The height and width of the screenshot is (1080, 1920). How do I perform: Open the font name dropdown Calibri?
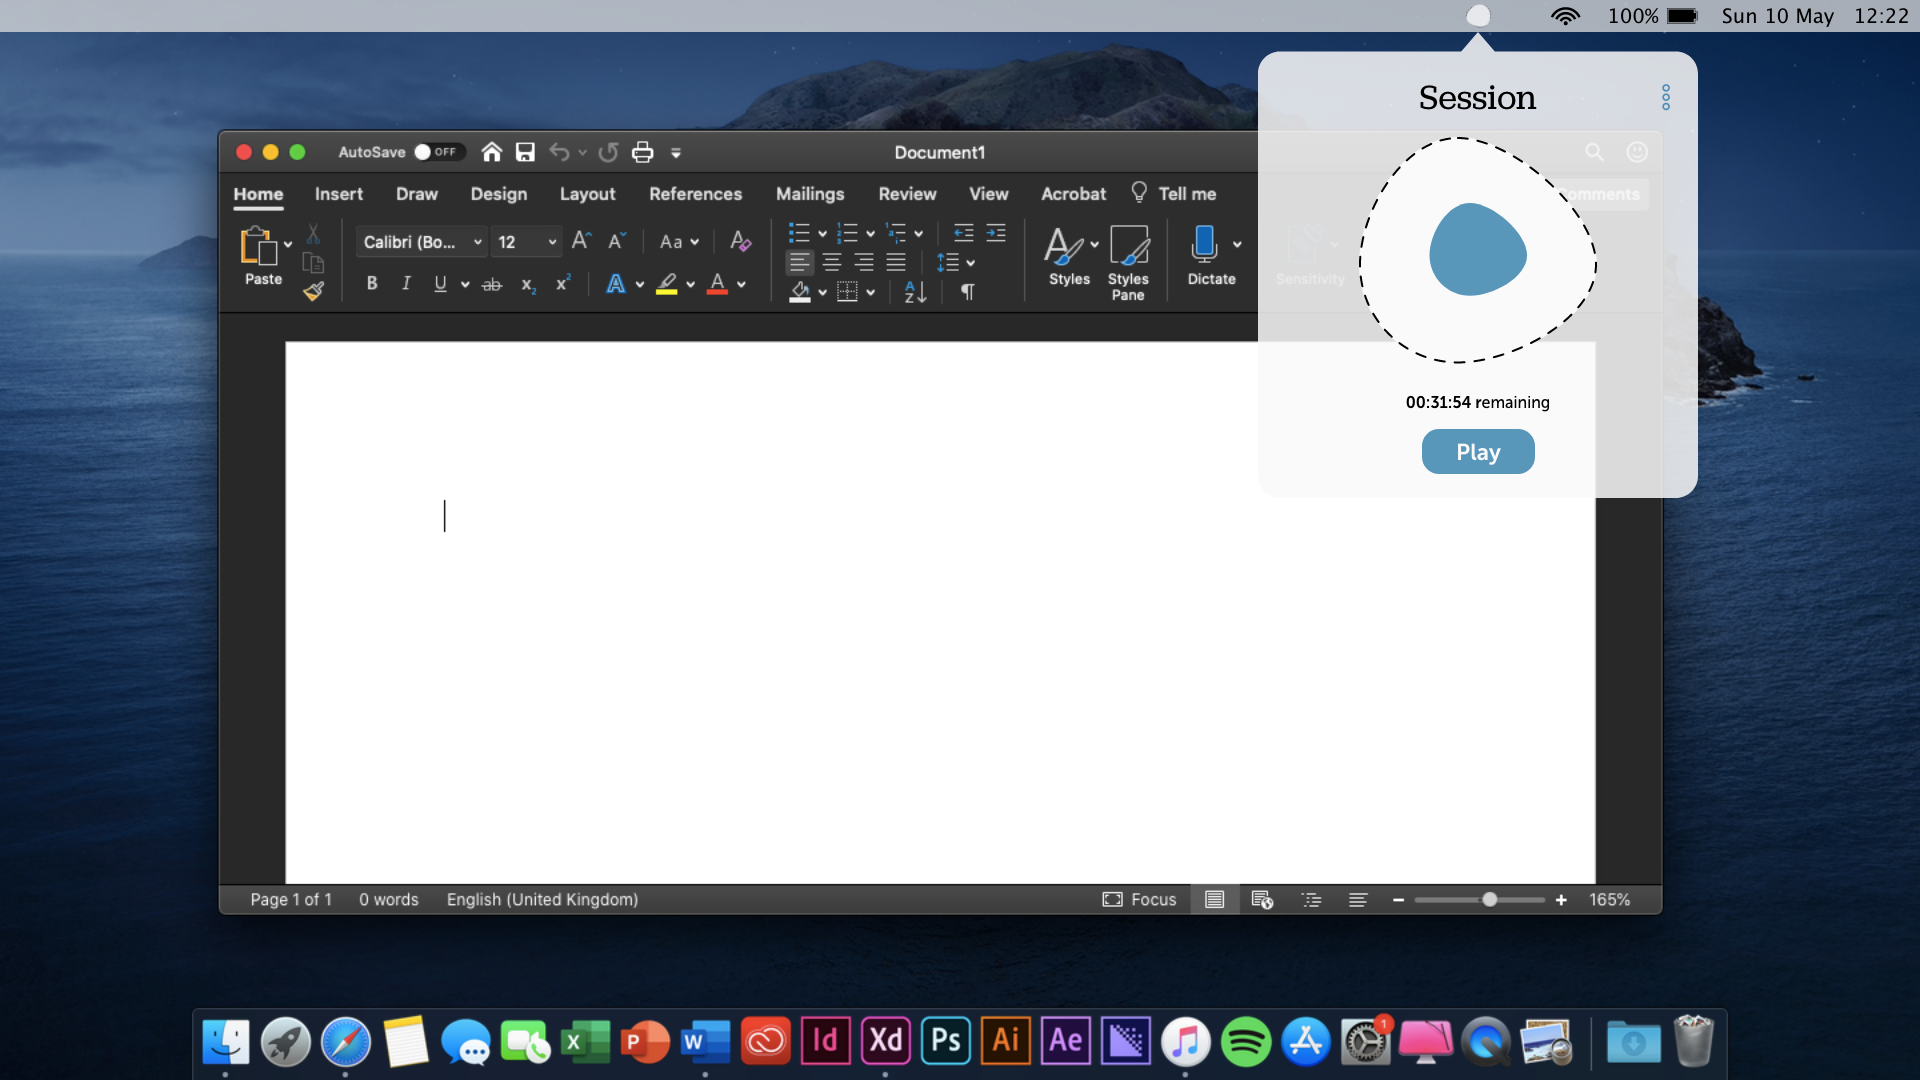click(x=423, y=242)
